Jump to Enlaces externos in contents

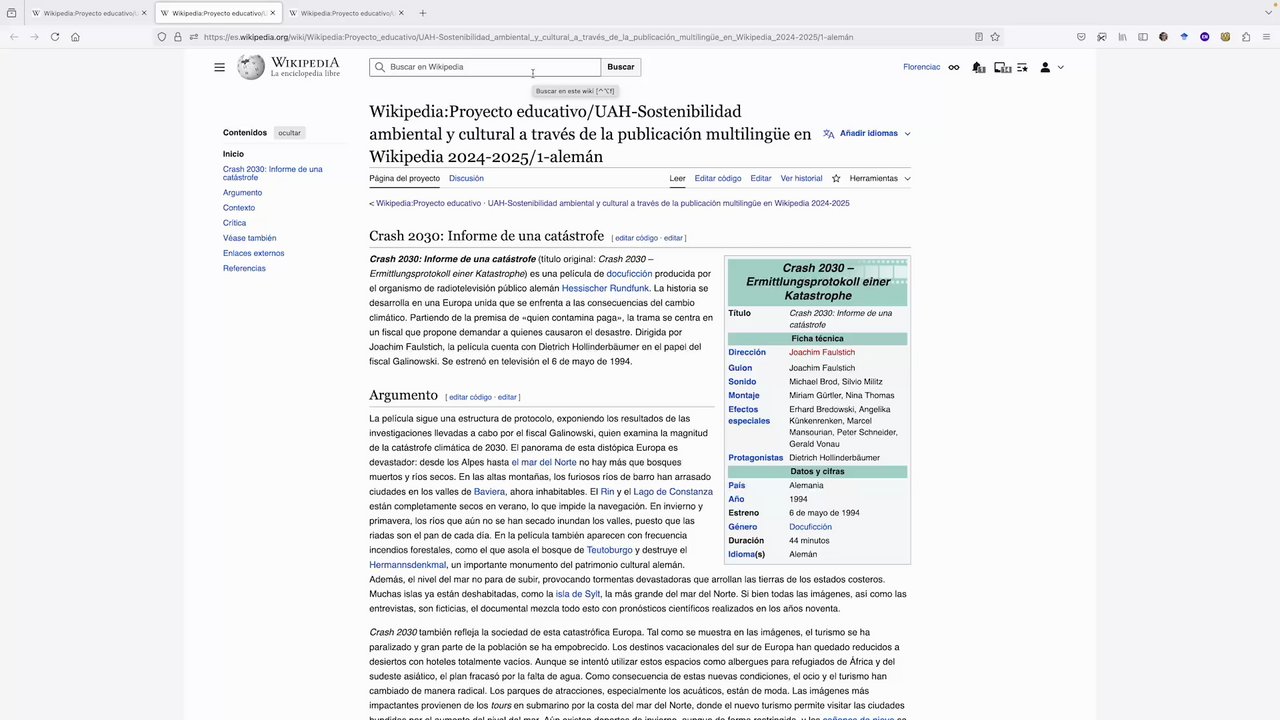(x=253, y=253)
